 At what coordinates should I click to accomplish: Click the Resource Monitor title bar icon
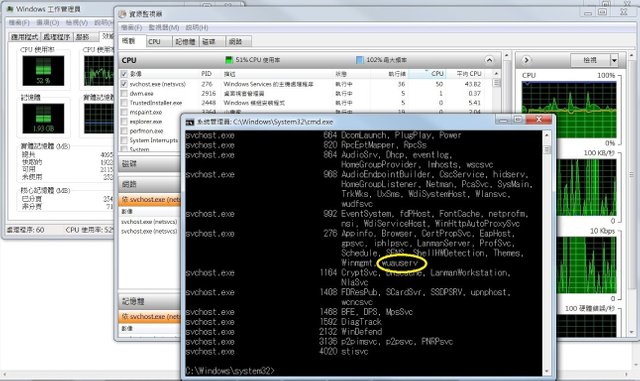(x=122, y=14)
